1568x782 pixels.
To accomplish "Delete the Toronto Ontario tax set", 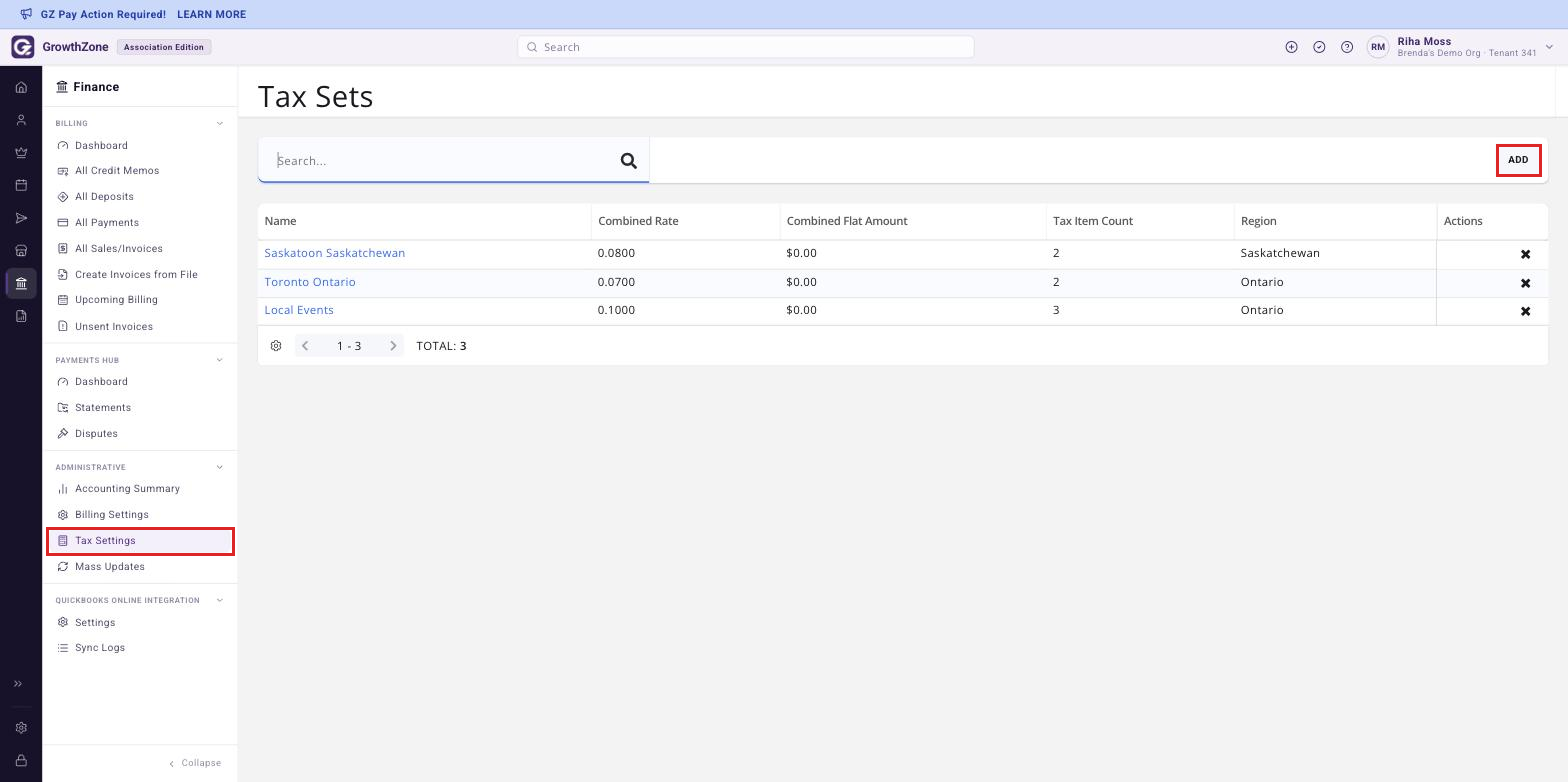I will coord(1525,283).
